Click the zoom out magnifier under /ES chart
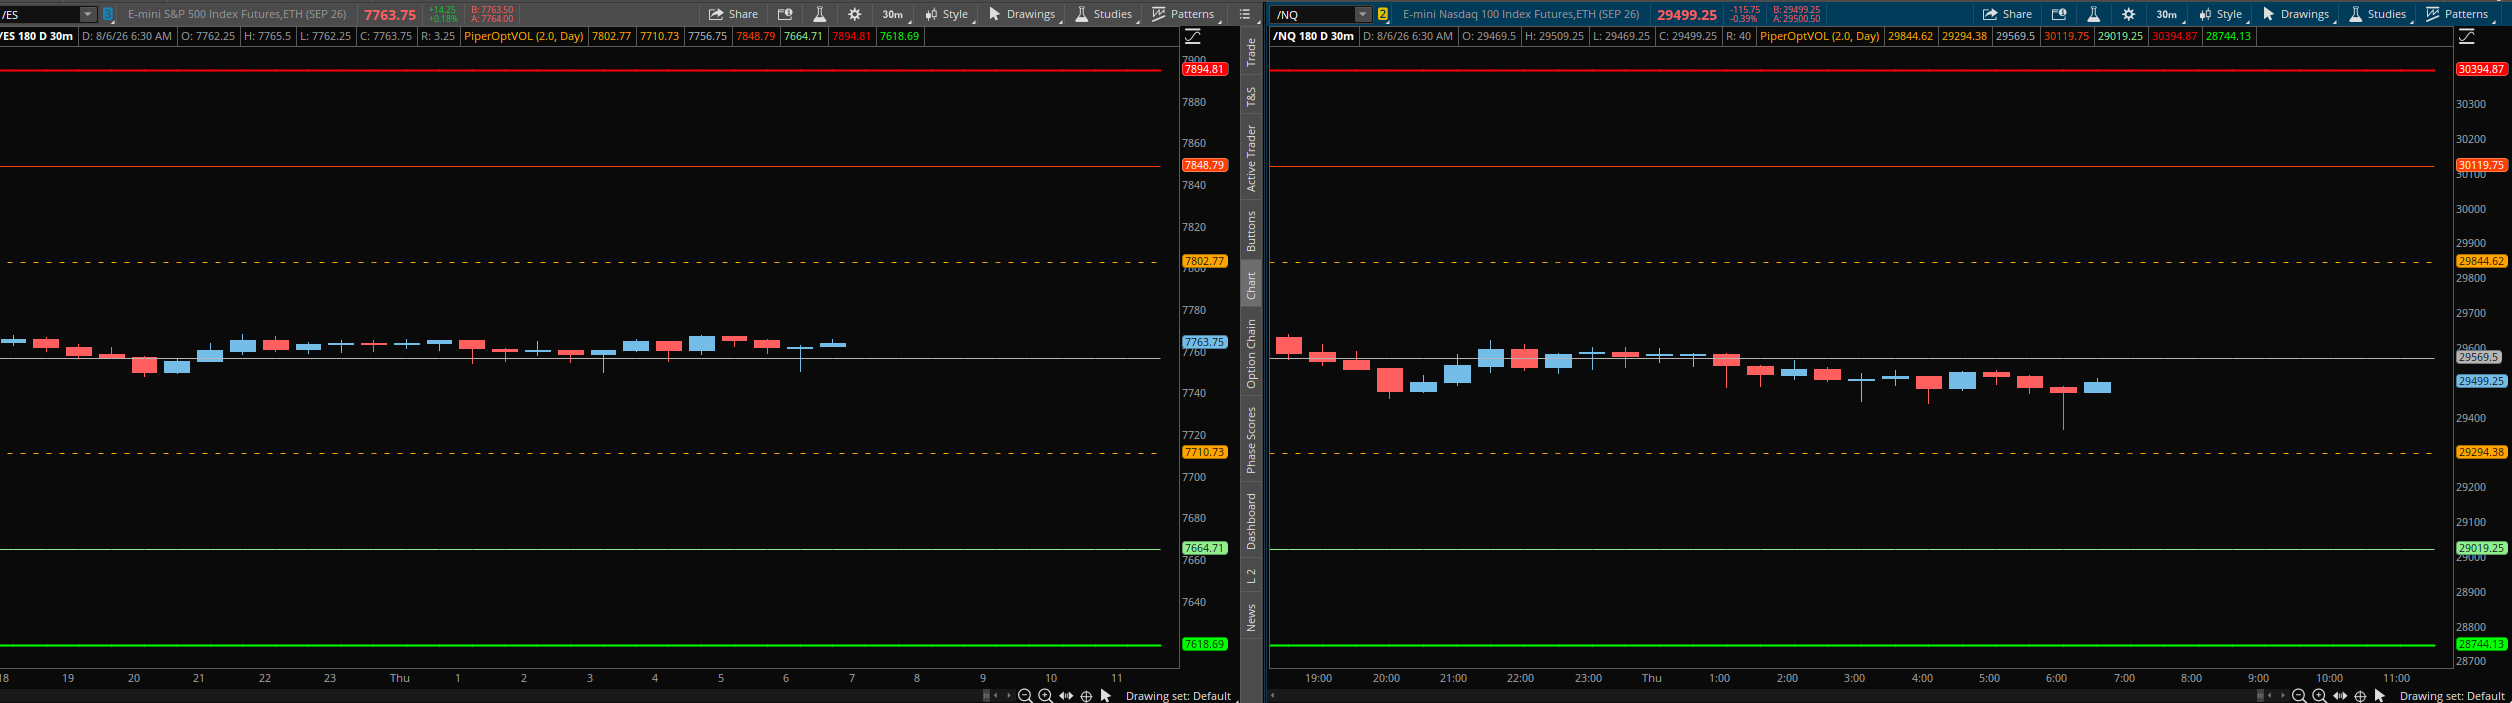The height and width of the screenshot is (703, 2512). [1025, 696]
